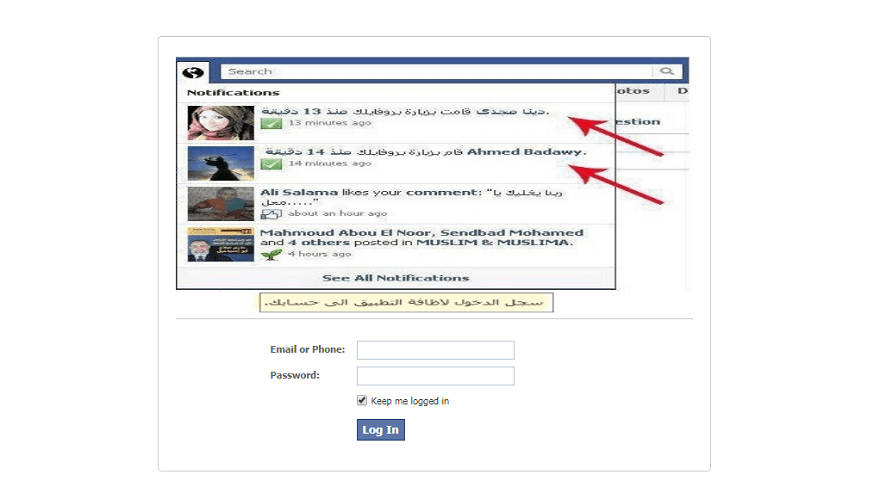The width and height of the screenshot is (880, 493).
Task: Click green checkmark icon beside 13 minutes ago
Action: (271, 123)
